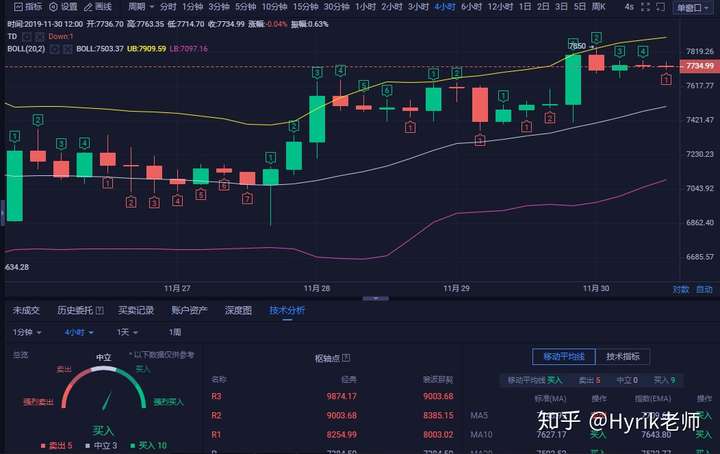Switch chart to 6小时 timeframe

click(x=472, y=7)
